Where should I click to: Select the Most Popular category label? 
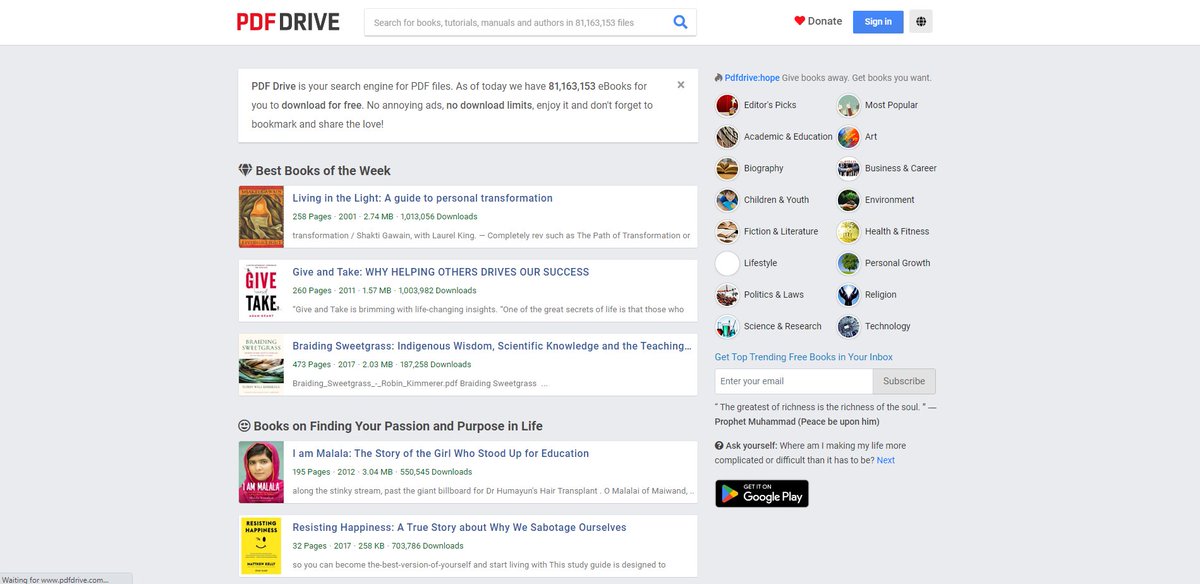(x=891, y=105)
